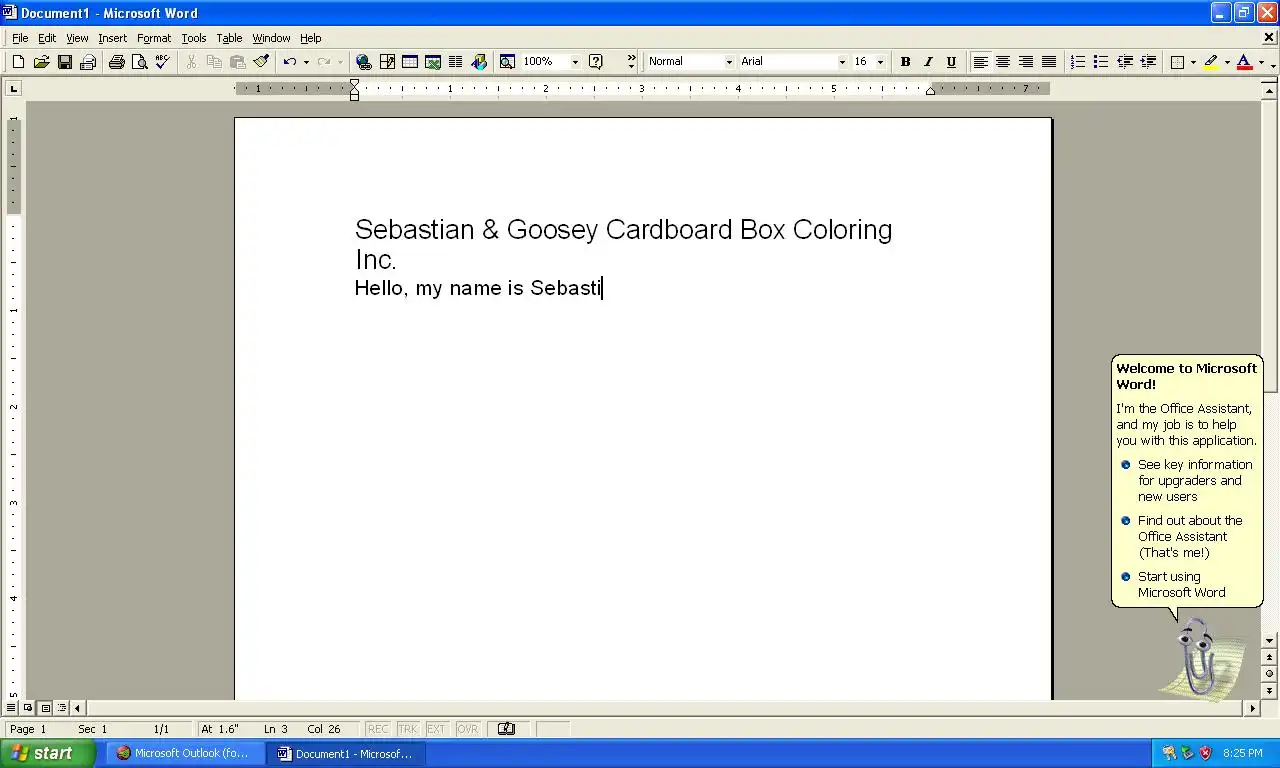Click the vertical scrollbar down arrow
Image resolution: width=1280 pixels, height=768 pixels.
1269,640
